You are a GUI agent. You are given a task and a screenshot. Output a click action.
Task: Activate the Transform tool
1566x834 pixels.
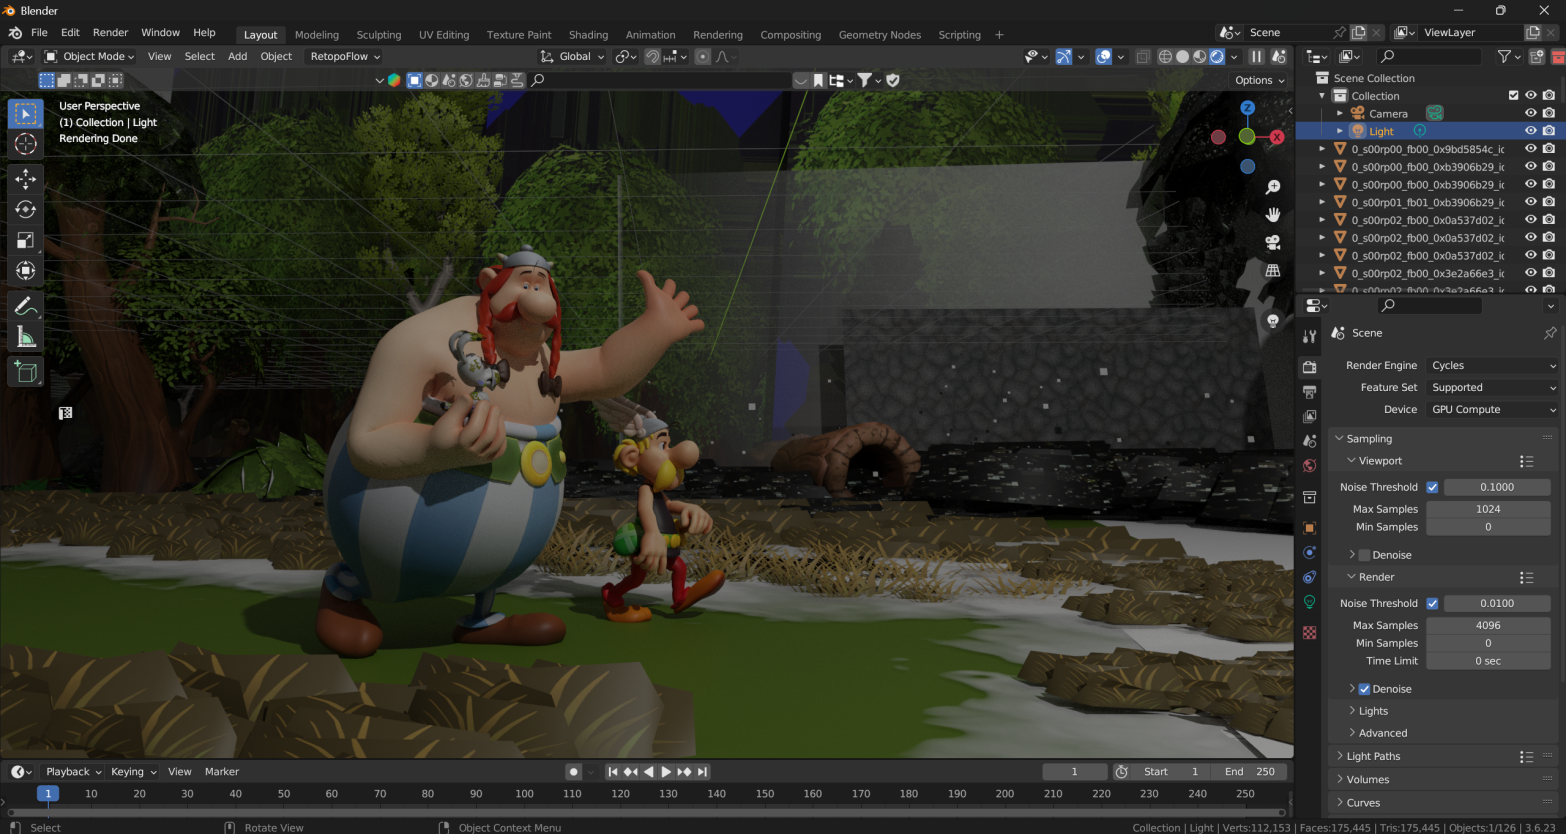click(26, 271)
